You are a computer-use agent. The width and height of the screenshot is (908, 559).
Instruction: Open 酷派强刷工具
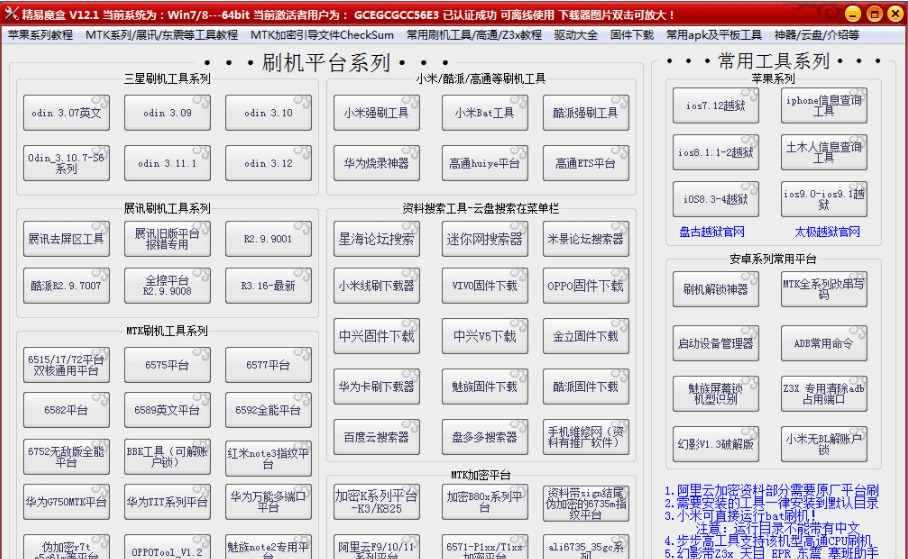(x=585, y=112)
